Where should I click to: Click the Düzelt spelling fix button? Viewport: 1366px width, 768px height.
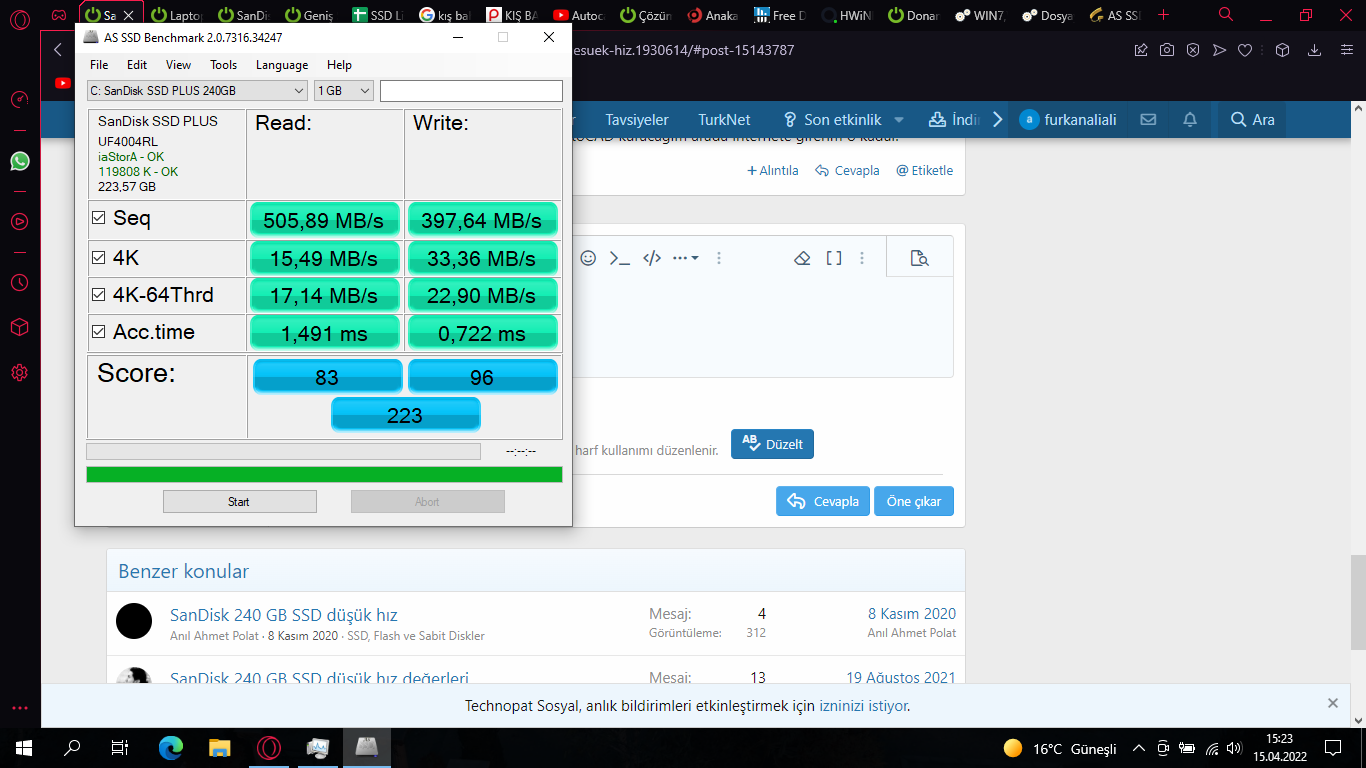coord(772,444)
